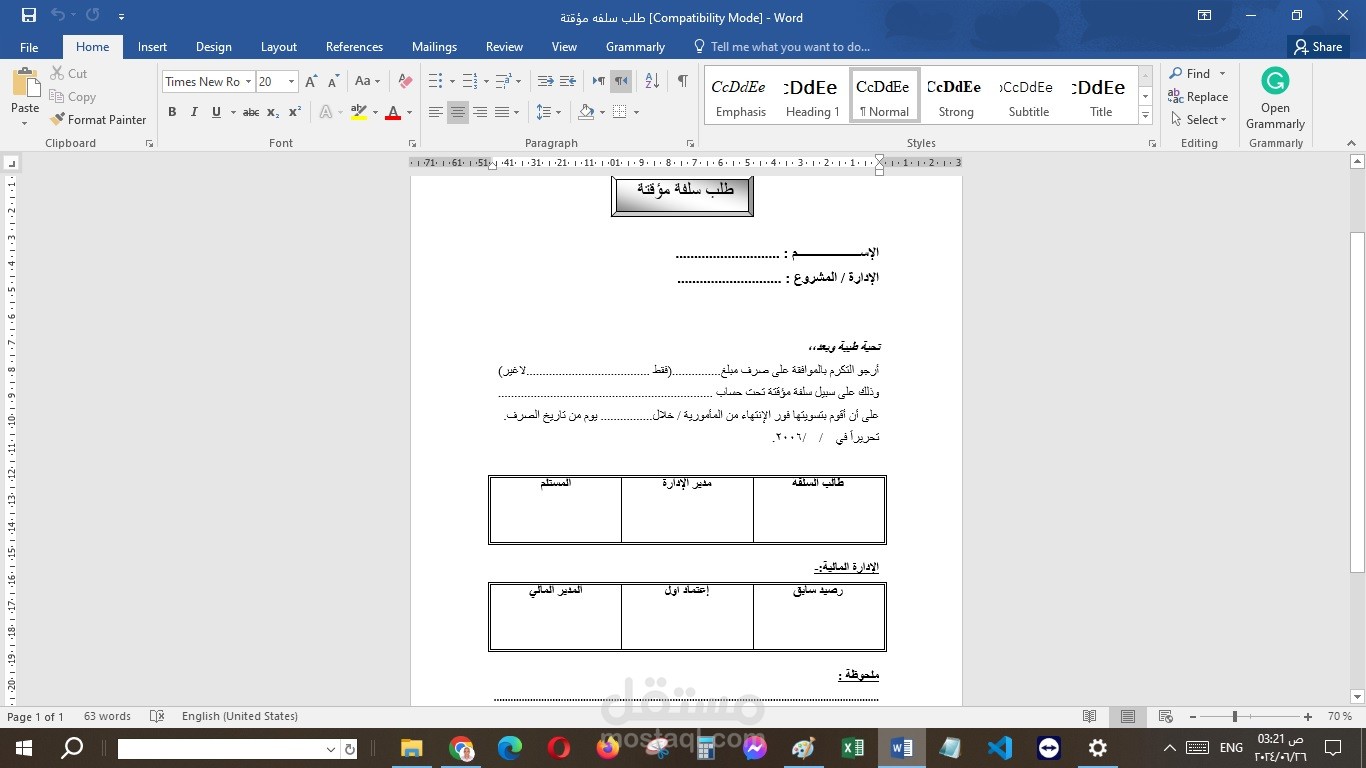Open the Ribbon Display Options icon
The width and height of the screenshot is (1366, 768).
[x=1205, y=16]
